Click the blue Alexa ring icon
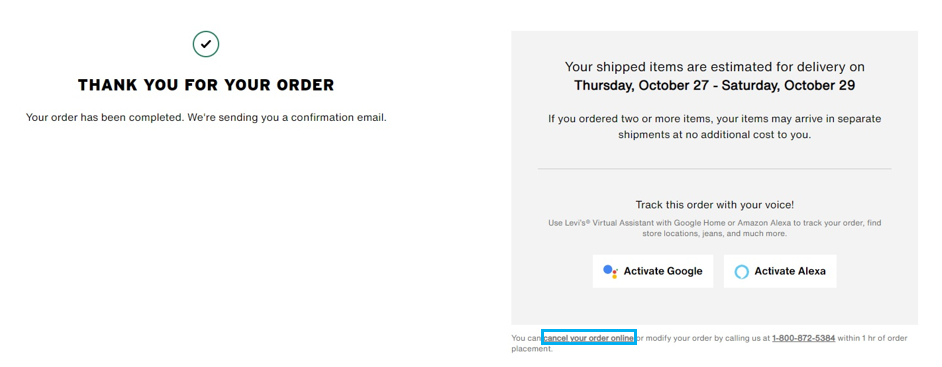 click(742, 271)
